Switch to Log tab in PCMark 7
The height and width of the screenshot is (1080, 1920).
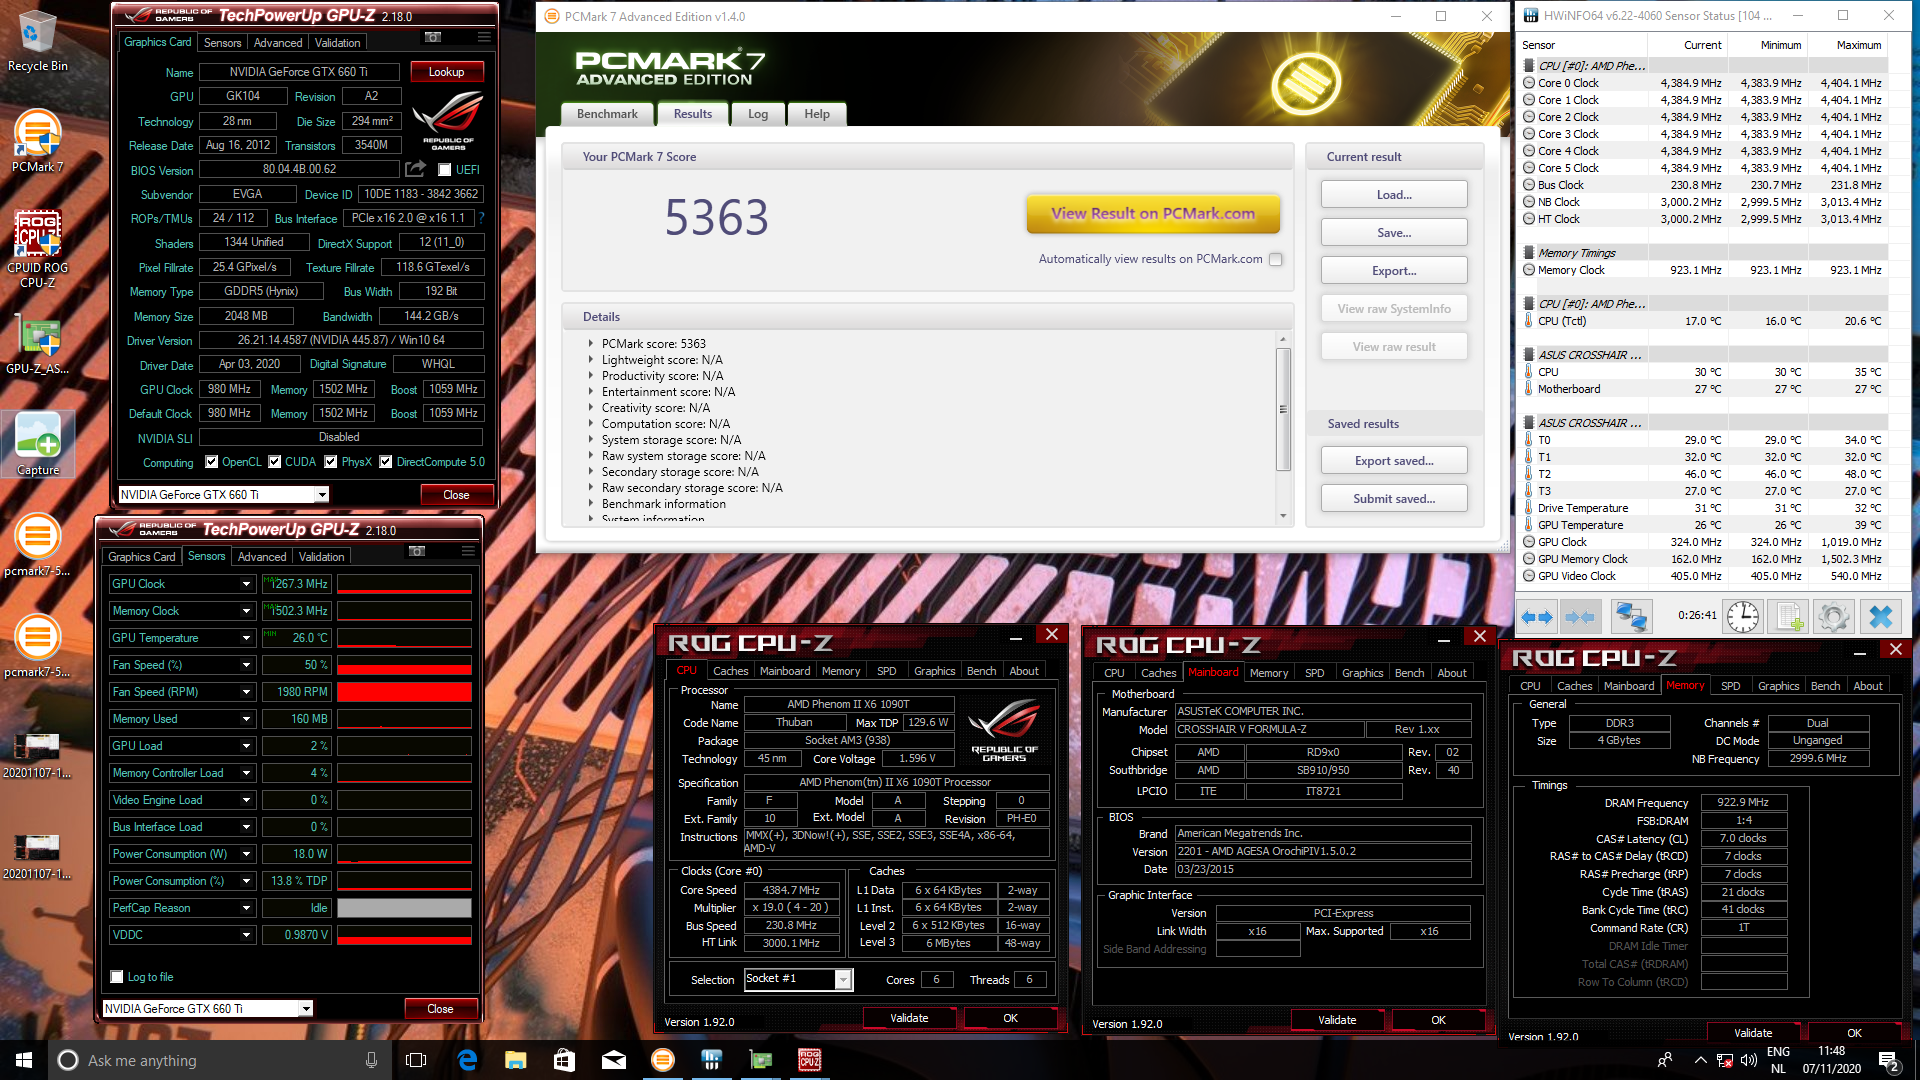758,114
